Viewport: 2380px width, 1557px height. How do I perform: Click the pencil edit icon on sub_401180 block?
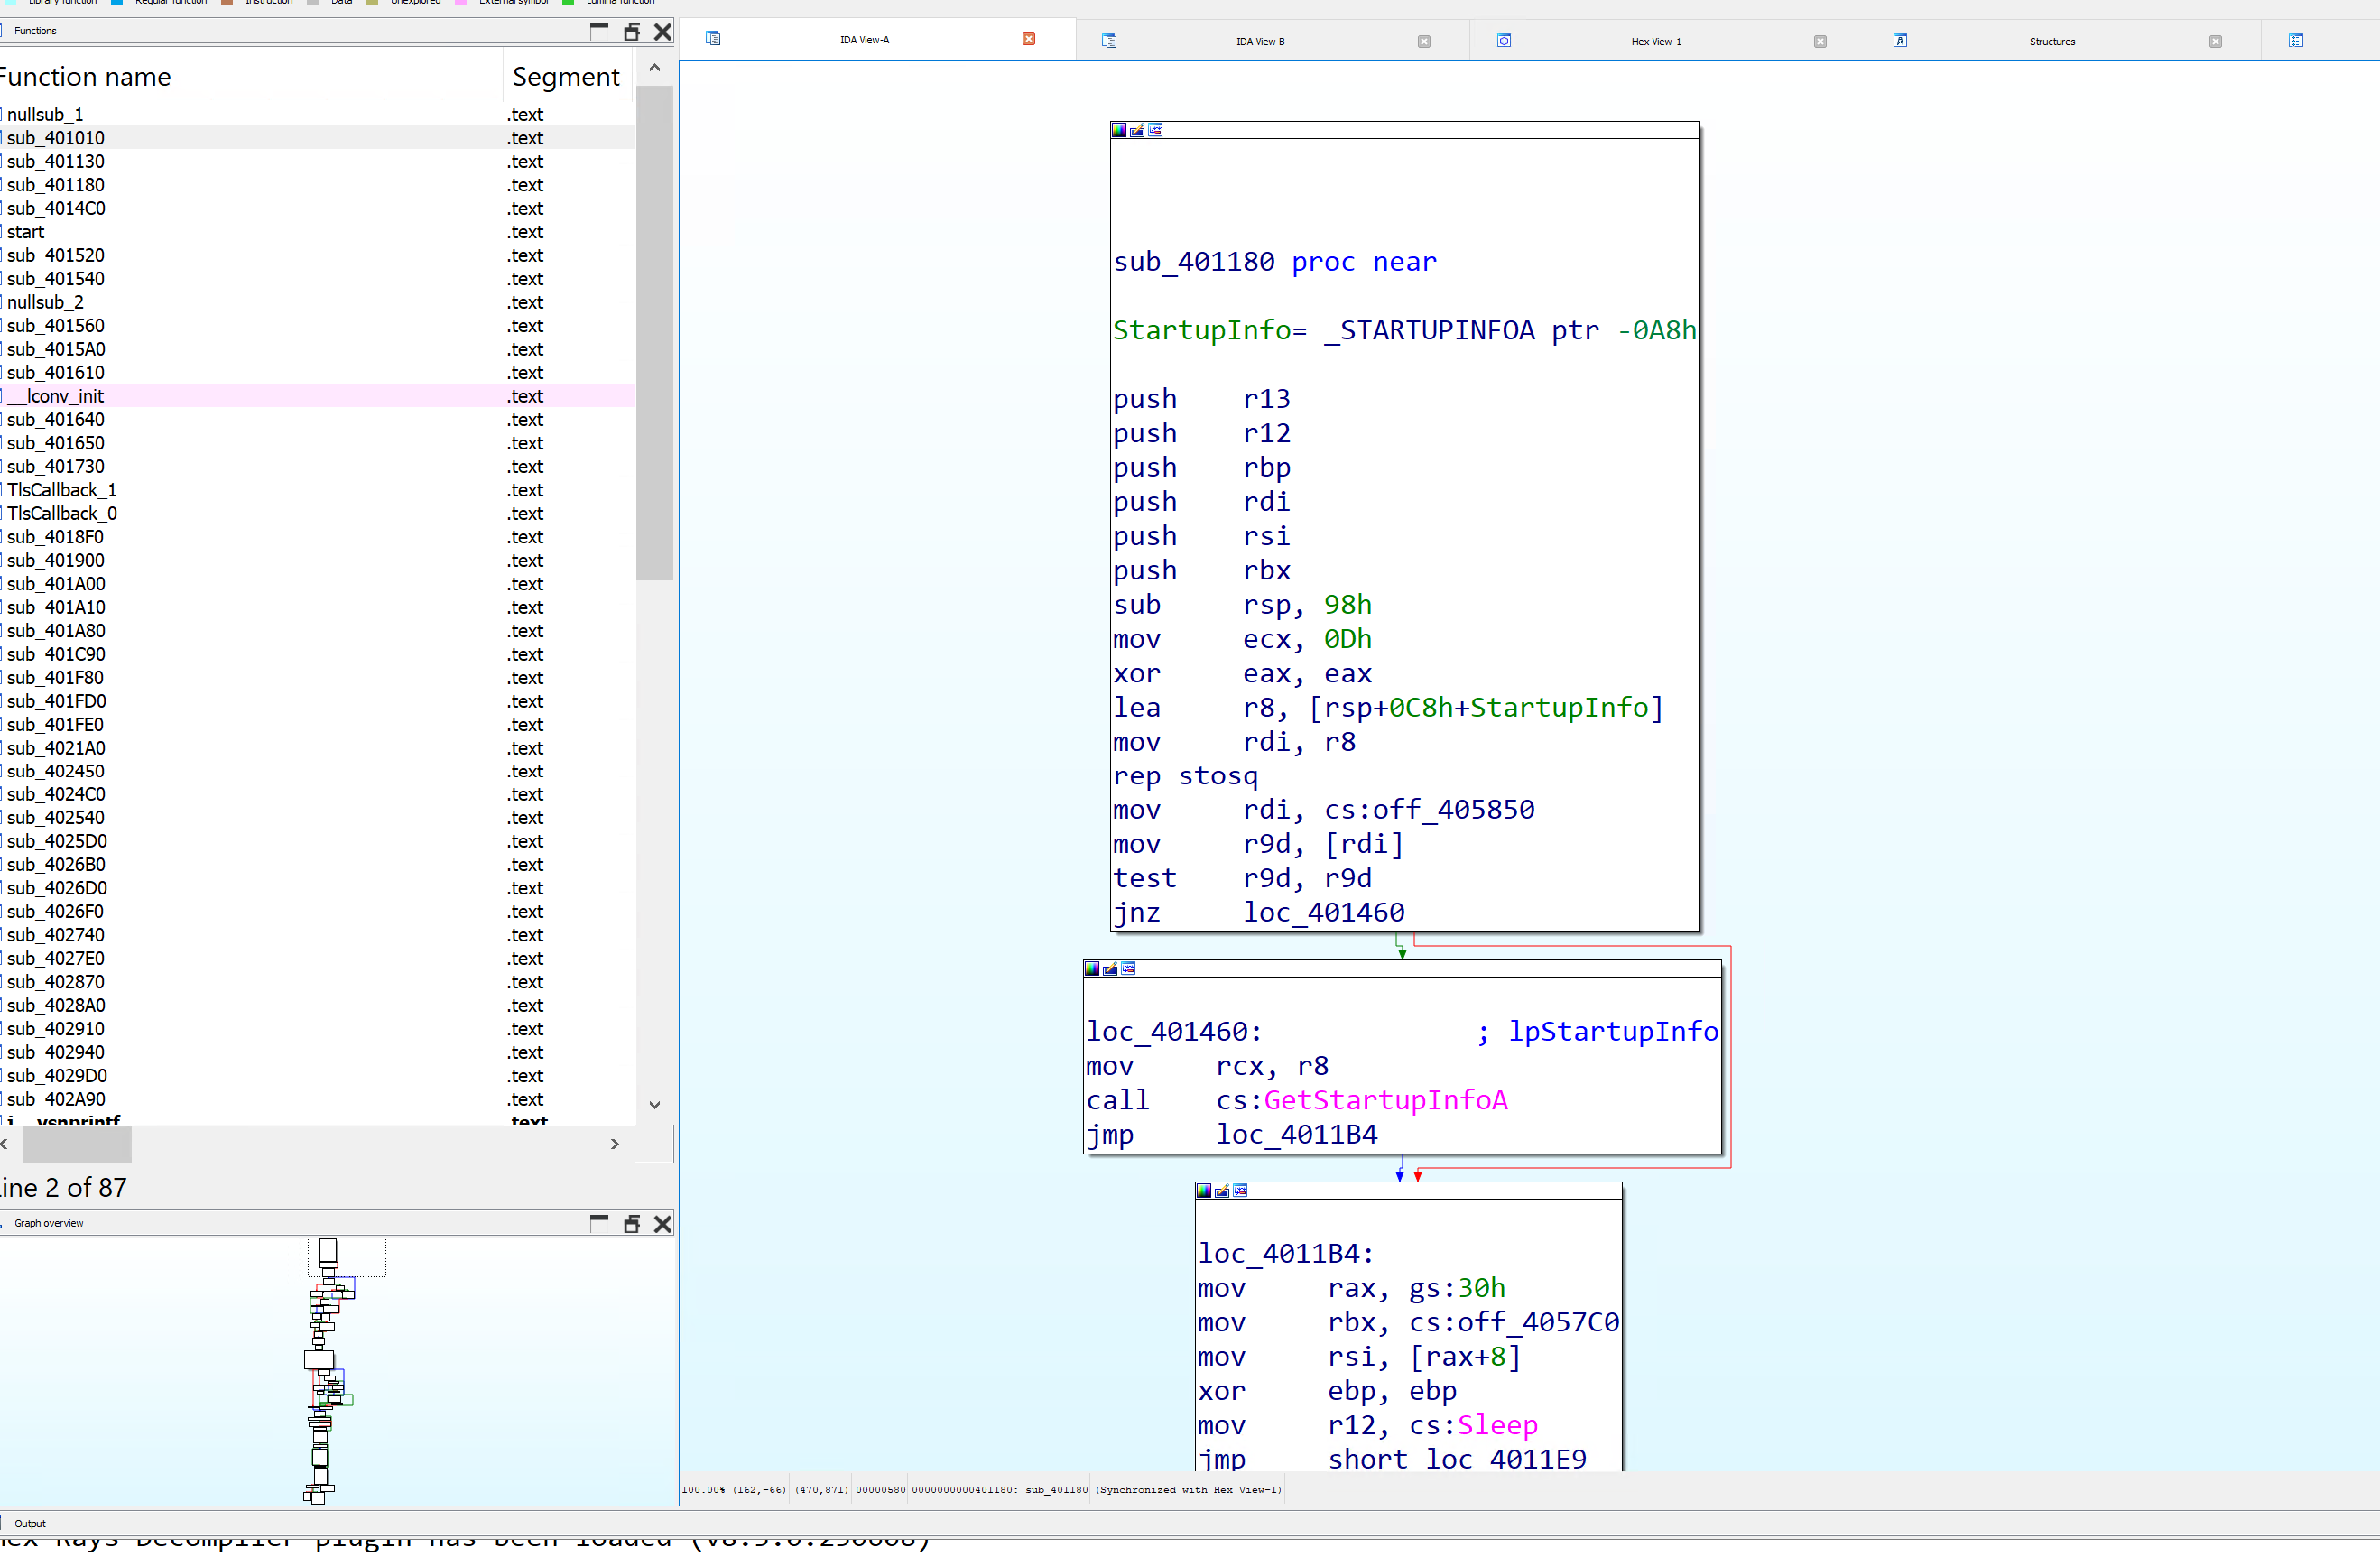[x=1137, y=130]
